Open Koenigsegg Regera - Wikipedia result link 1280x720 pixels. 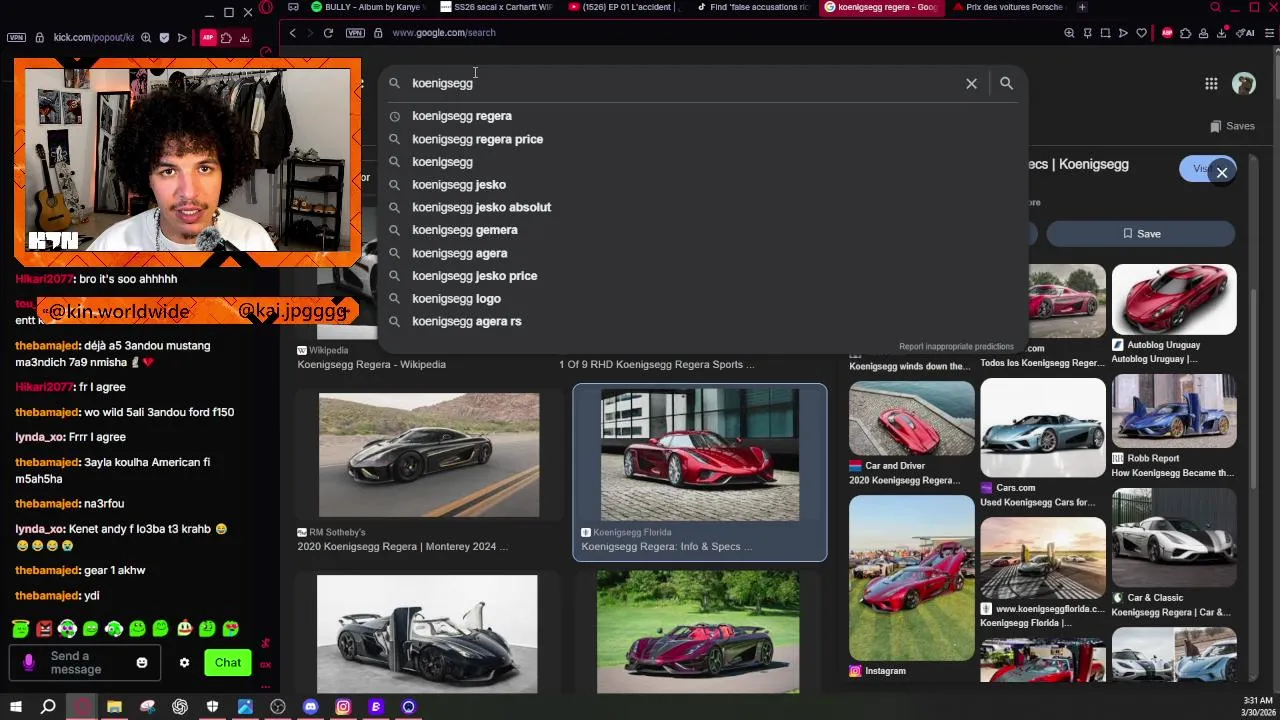point(371,365)
